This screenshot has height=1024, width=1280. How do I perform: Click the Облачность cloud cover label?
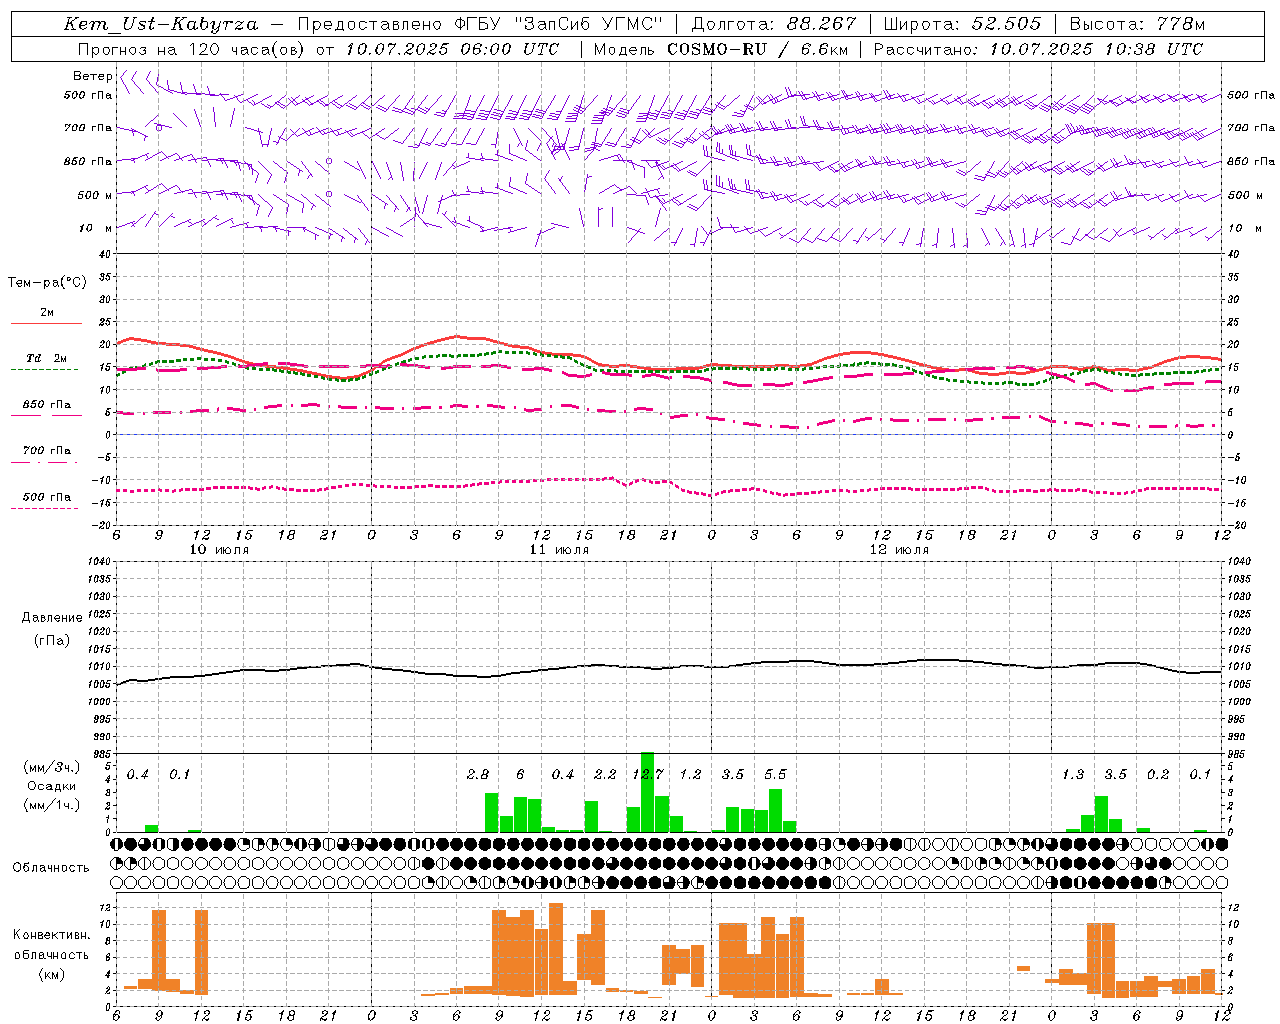(51, 868)
